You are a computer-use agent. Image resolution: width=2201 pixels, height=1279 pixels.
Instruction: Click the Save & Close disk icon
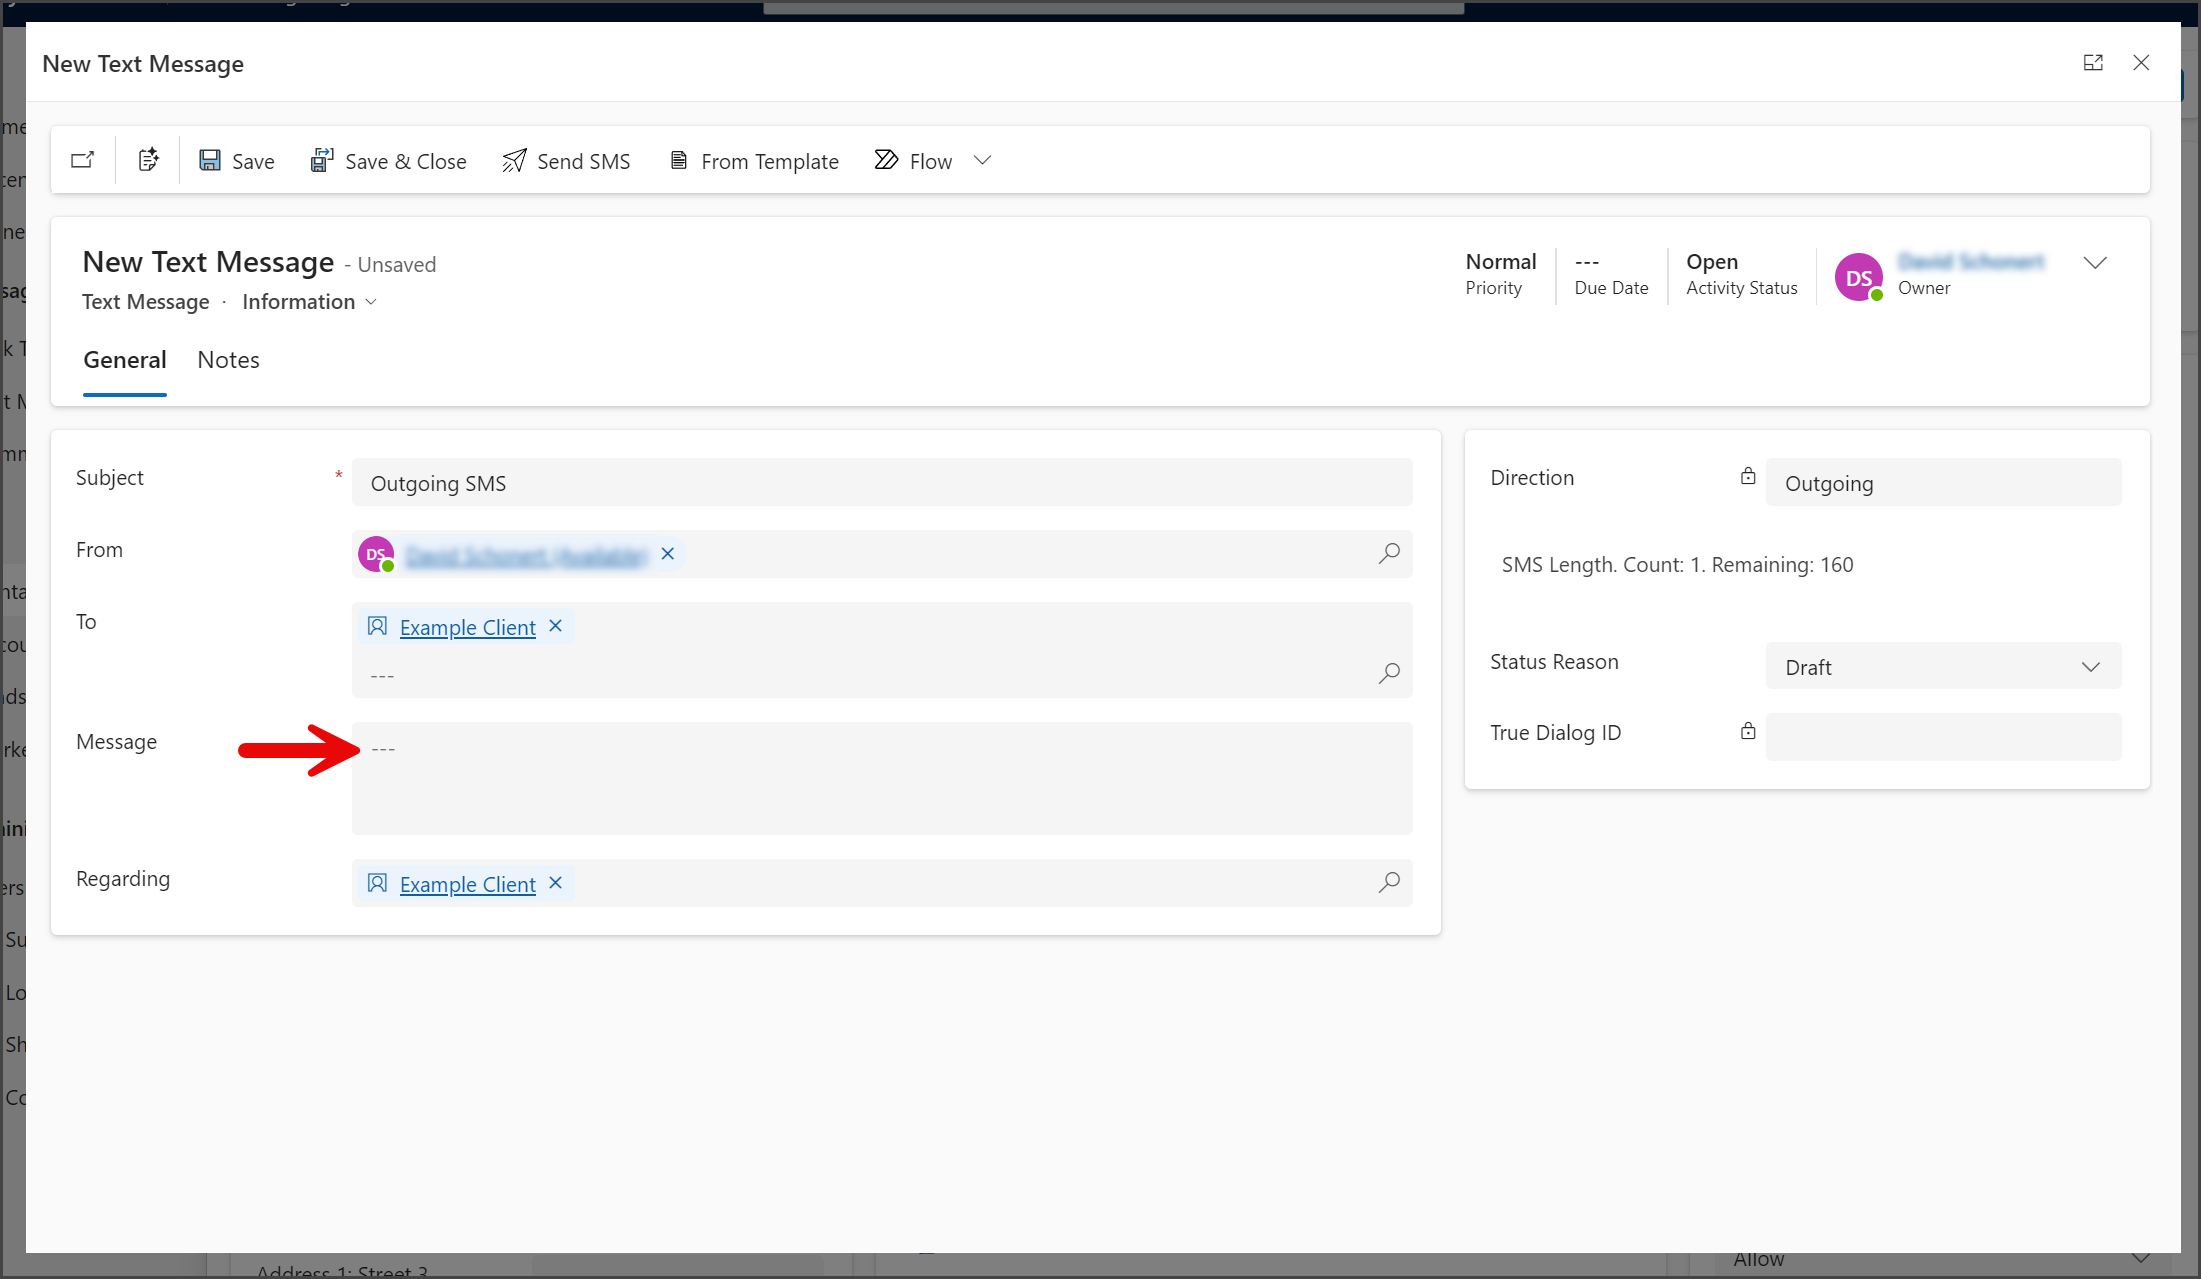(322, 160)
